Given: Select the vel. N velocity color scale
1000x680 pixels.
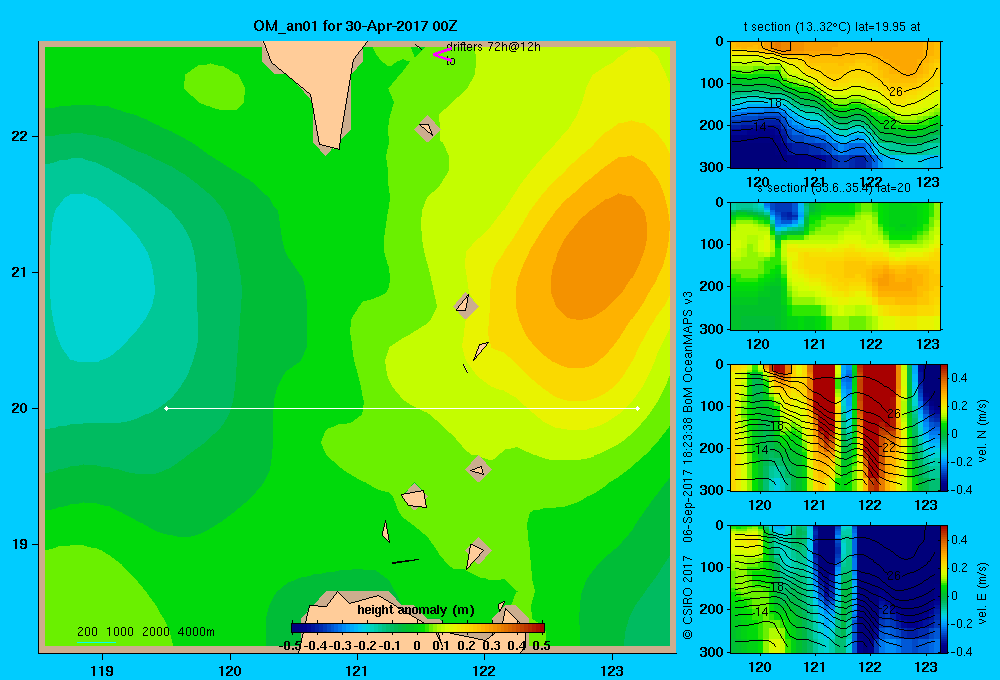Looking at the screenshot, I should point(945,427).
